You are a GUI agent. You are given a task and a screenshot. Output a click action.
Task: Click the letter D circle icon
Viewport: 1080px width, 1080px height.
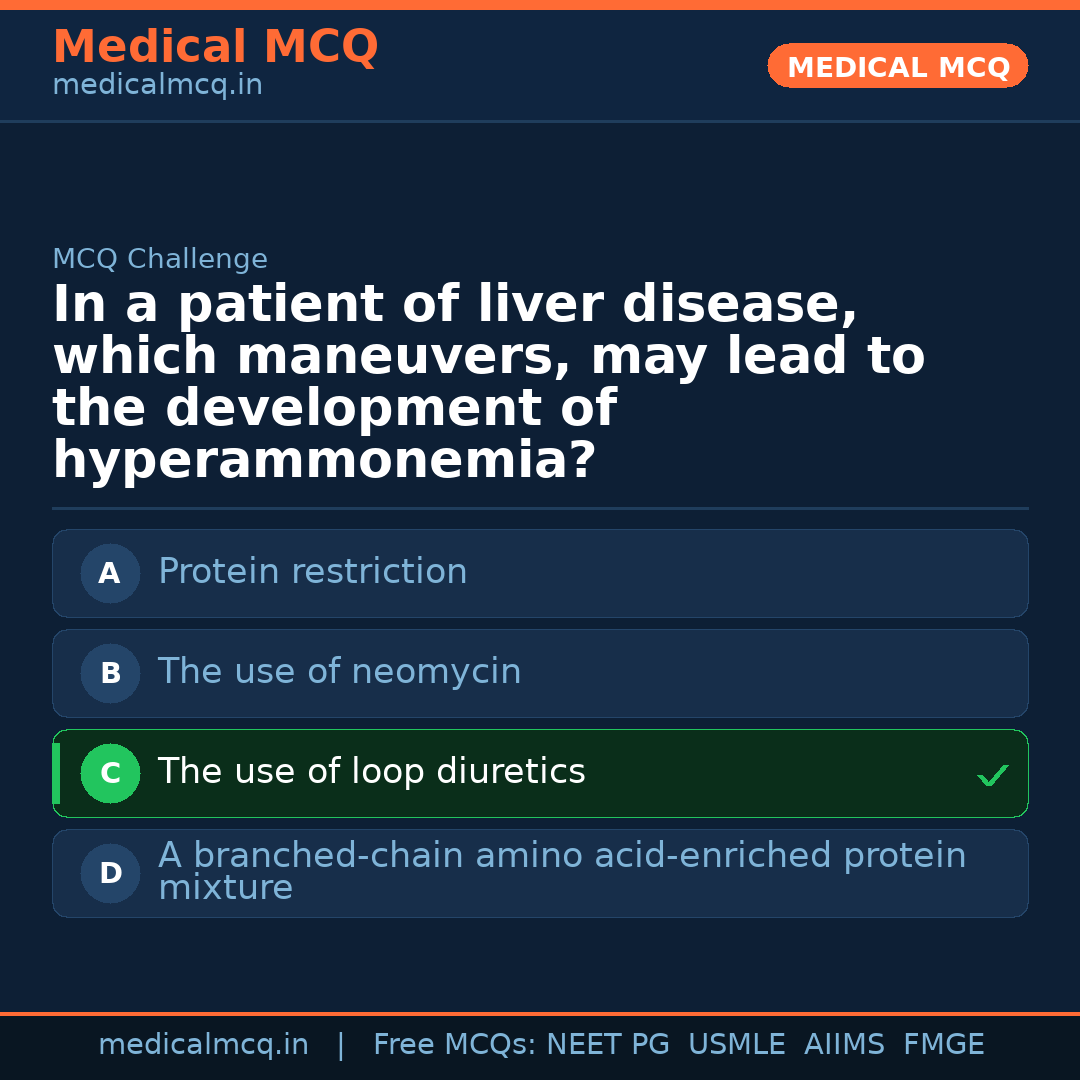pyautogui.click(x=110, y=873)
